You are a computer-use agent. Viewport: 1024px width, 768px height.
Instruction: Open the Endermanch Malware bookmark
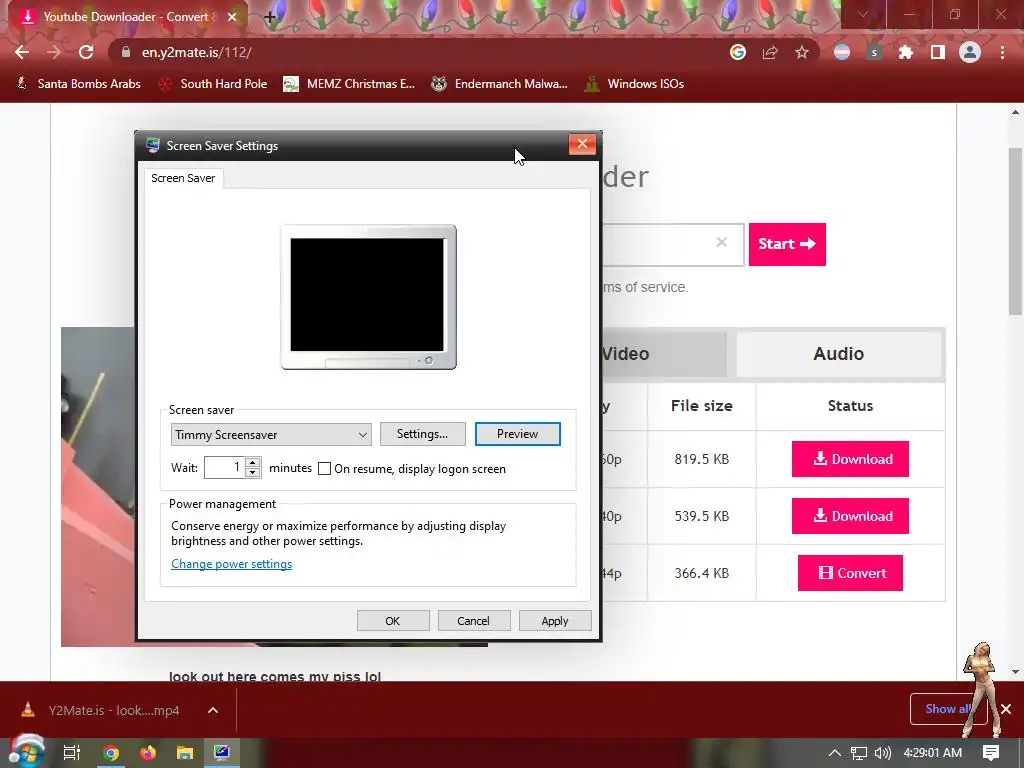[x=500, y=84]
